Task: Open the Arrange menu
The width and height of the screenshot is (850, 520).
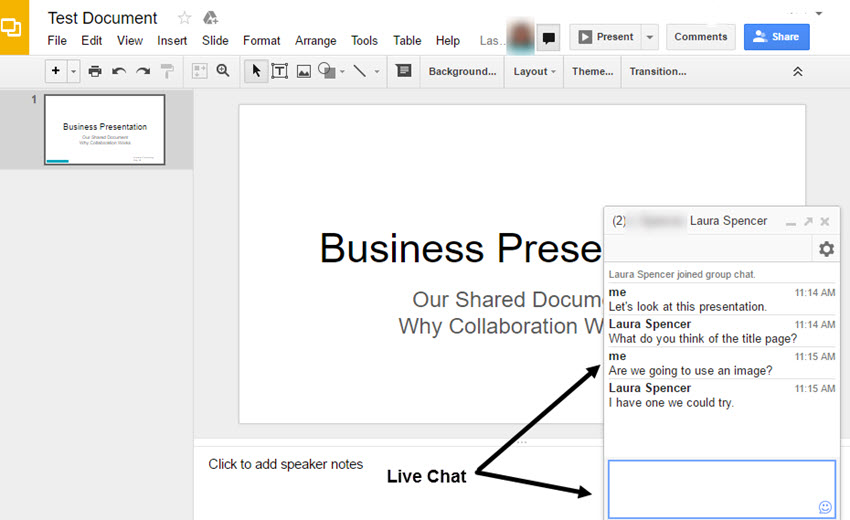Action: (315, 41)
